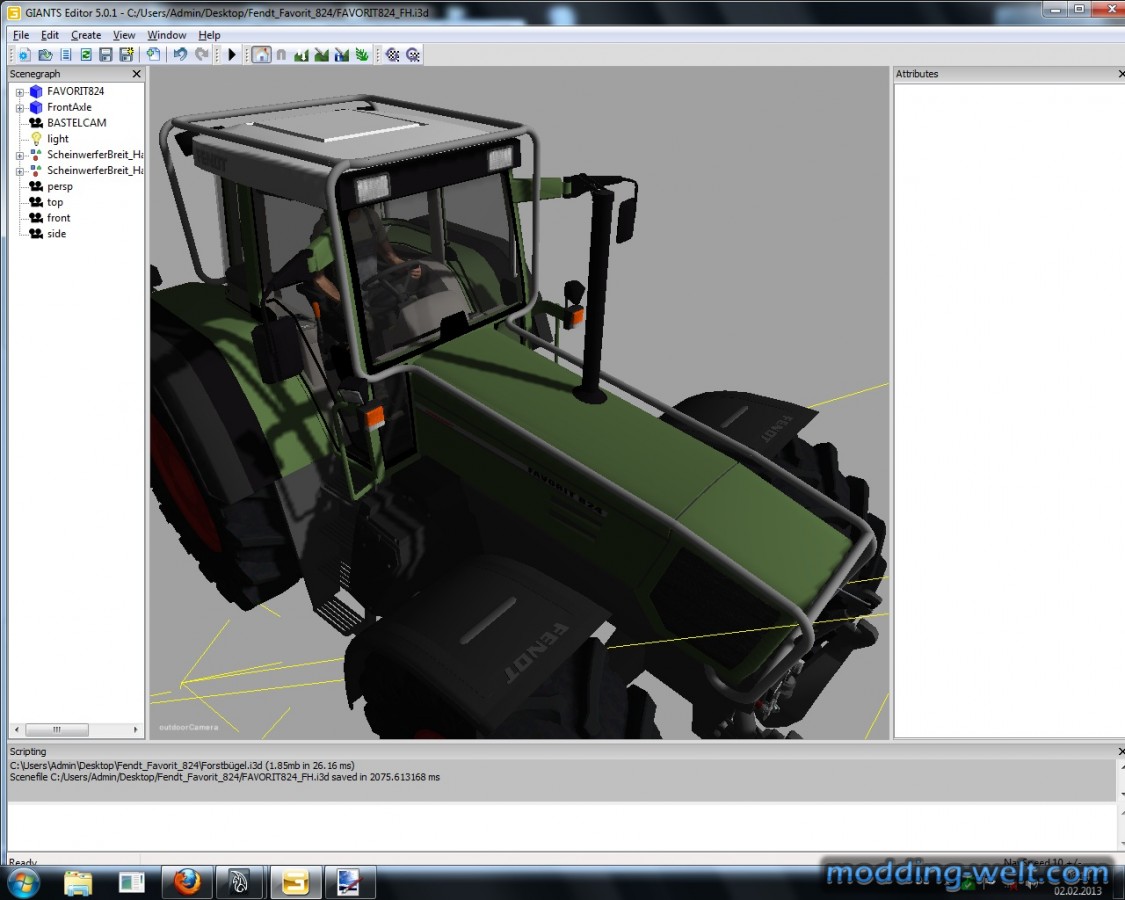This screenshot has width=1125, height=900.
Task: Click the dark dragon-logo taskbar app icon
Action: pos(240,883)
